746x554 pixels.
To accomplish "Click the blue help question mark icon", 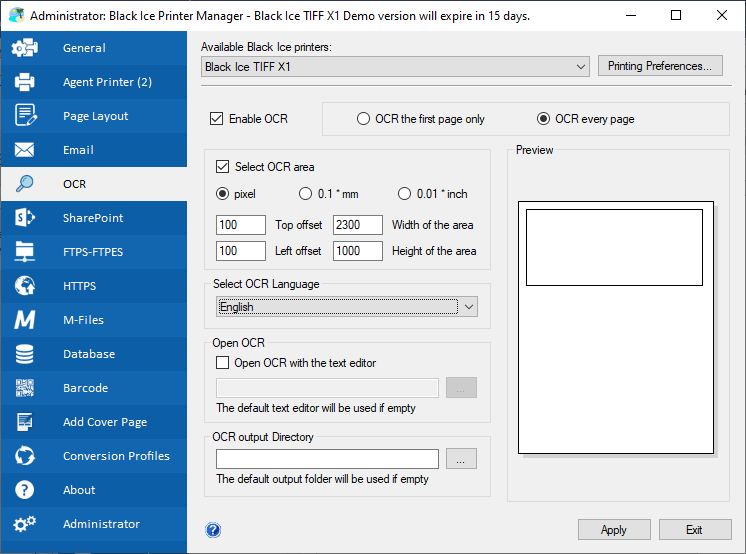I will 213,530.
